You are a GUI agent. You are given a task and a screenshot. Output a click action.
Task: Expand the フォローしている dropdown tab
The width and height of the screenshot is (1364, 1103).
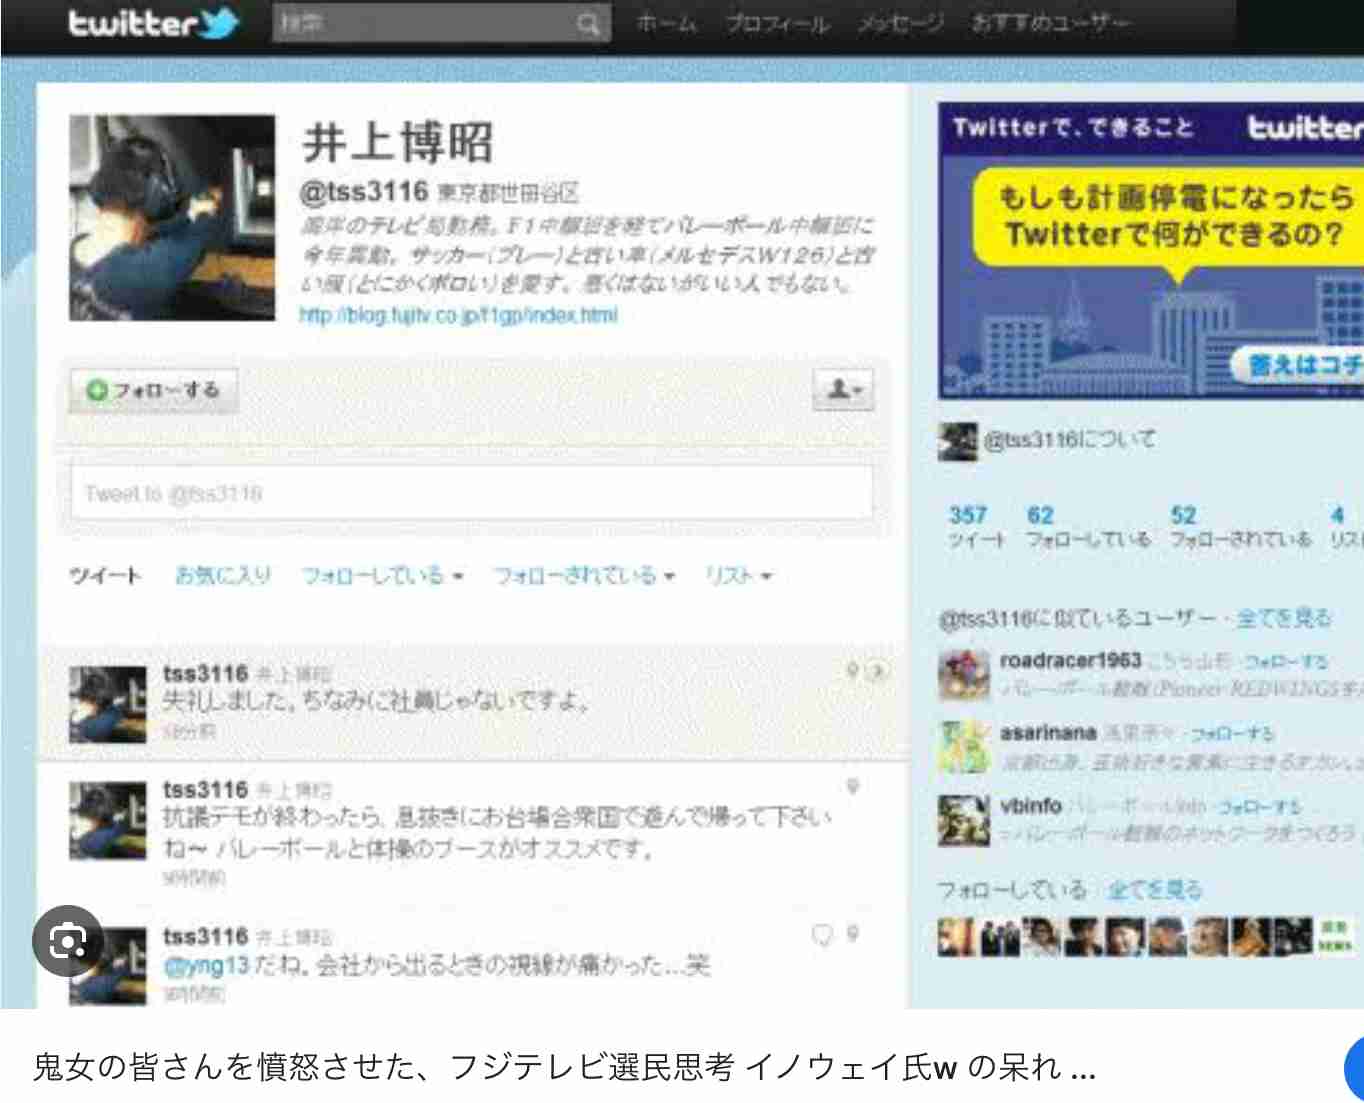383,576
